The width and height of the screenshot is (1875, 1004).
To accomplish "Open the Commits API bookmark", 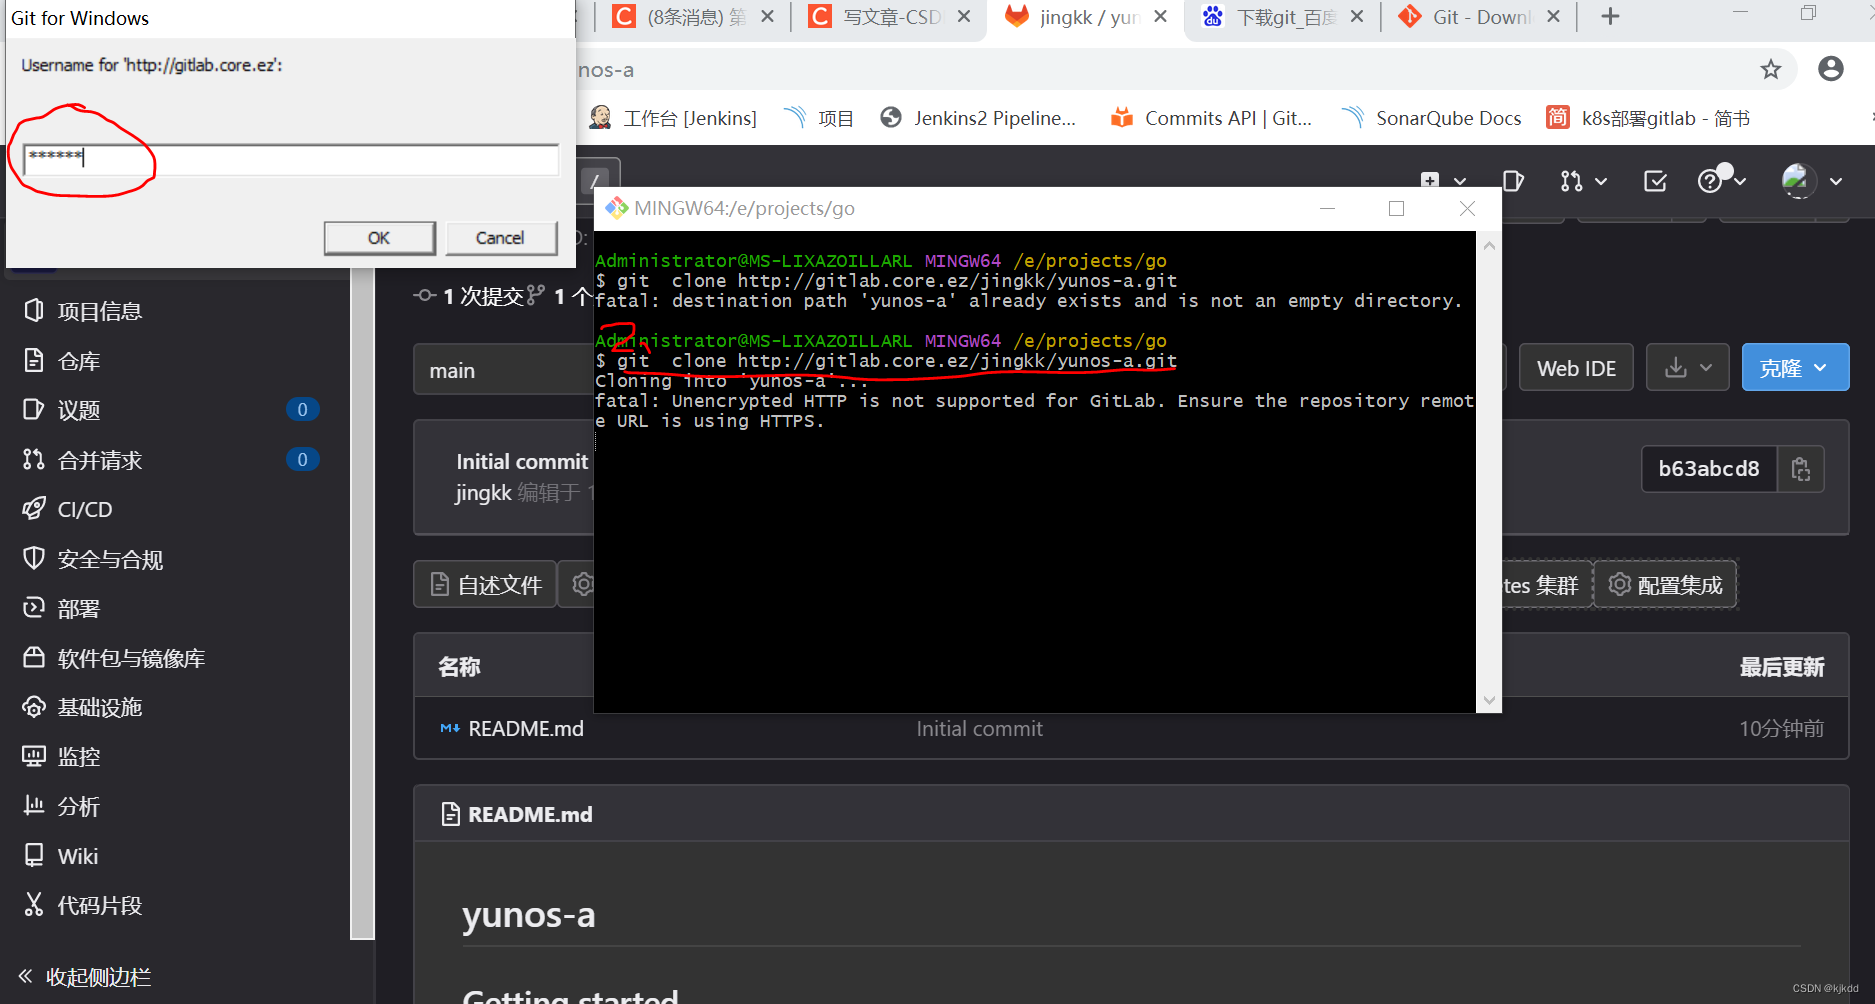I will click(1211, 118).
